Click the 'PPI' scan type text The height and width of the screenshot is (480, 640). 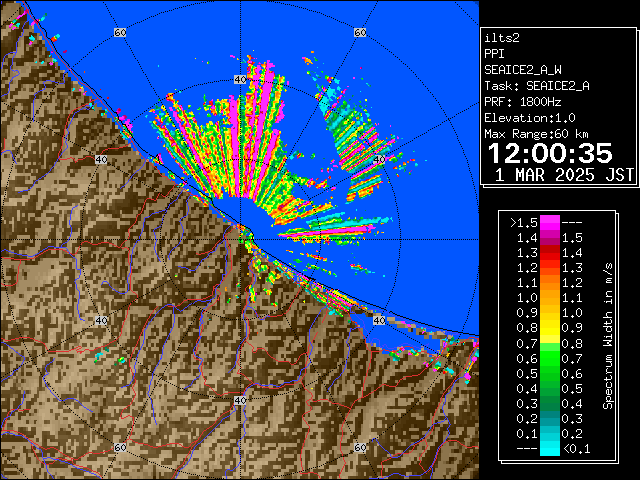pos(494,54)
